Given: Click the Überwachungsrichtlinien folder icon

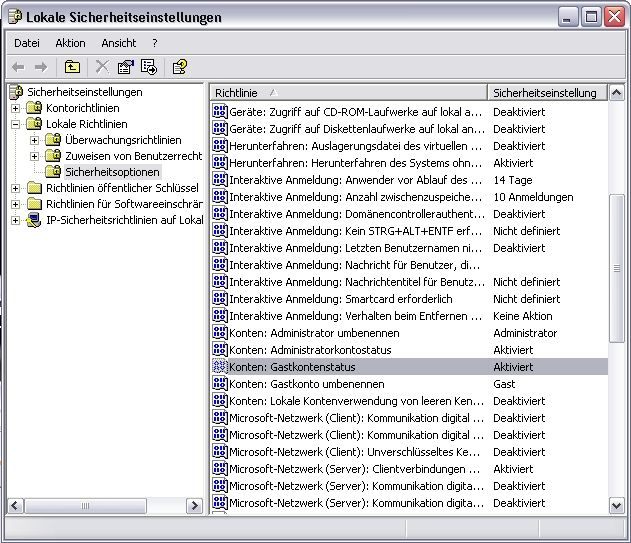Looking at the screenshot, I should click(x=53, y=140).
